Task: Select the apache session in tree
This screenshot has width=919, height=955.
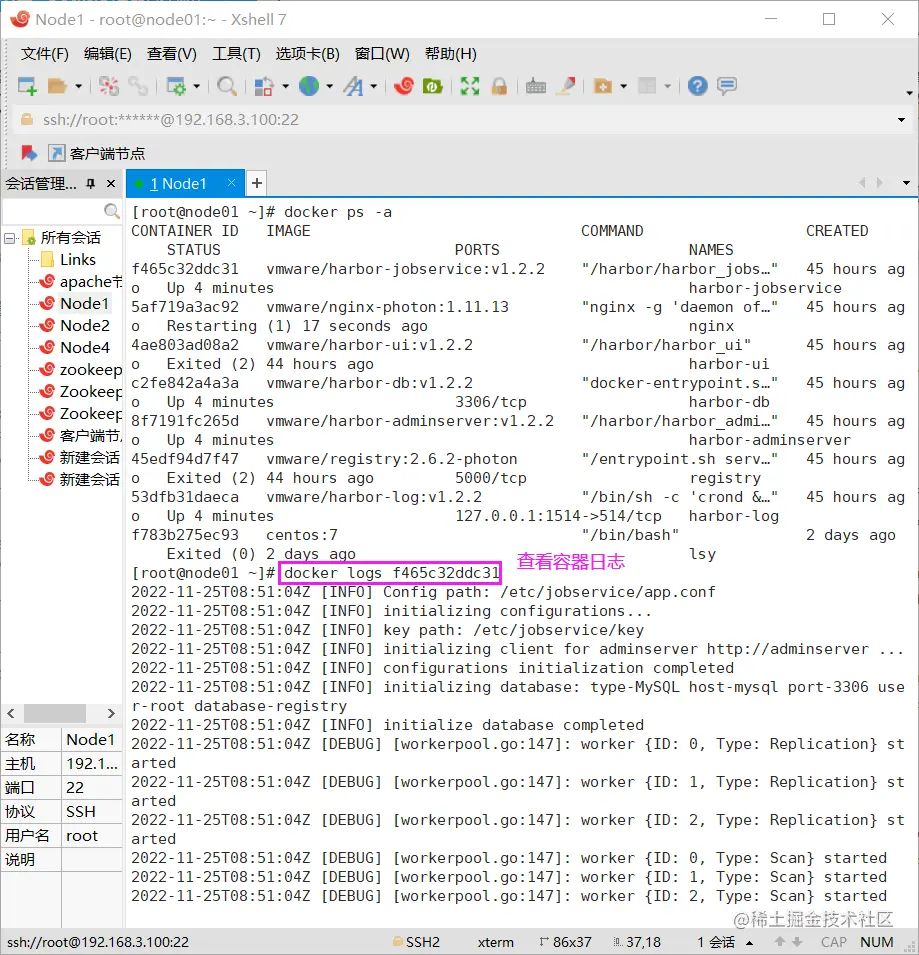Action: [x=80, y=281]
